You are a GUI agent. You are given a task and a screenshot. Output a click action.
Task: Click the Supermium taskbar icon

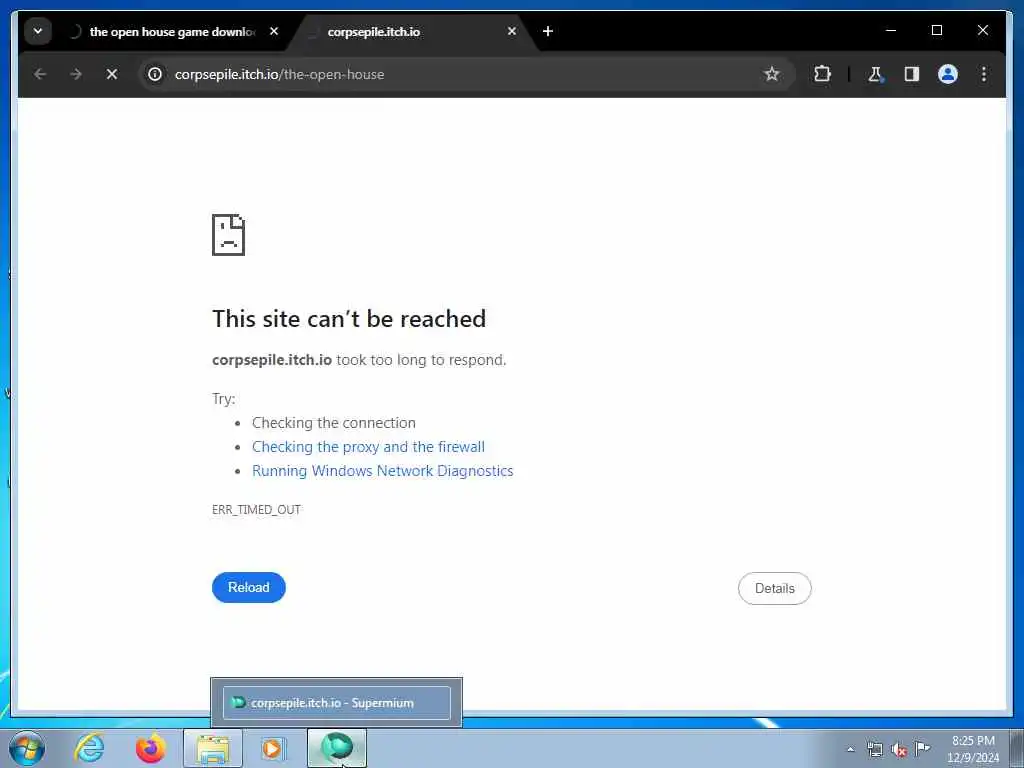click(x=336, y=748)
